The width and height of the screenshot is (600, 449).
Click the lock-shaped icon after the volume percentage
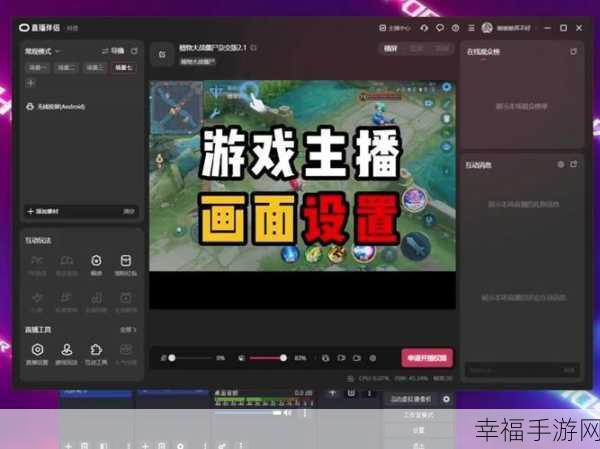tap(325, 358)
